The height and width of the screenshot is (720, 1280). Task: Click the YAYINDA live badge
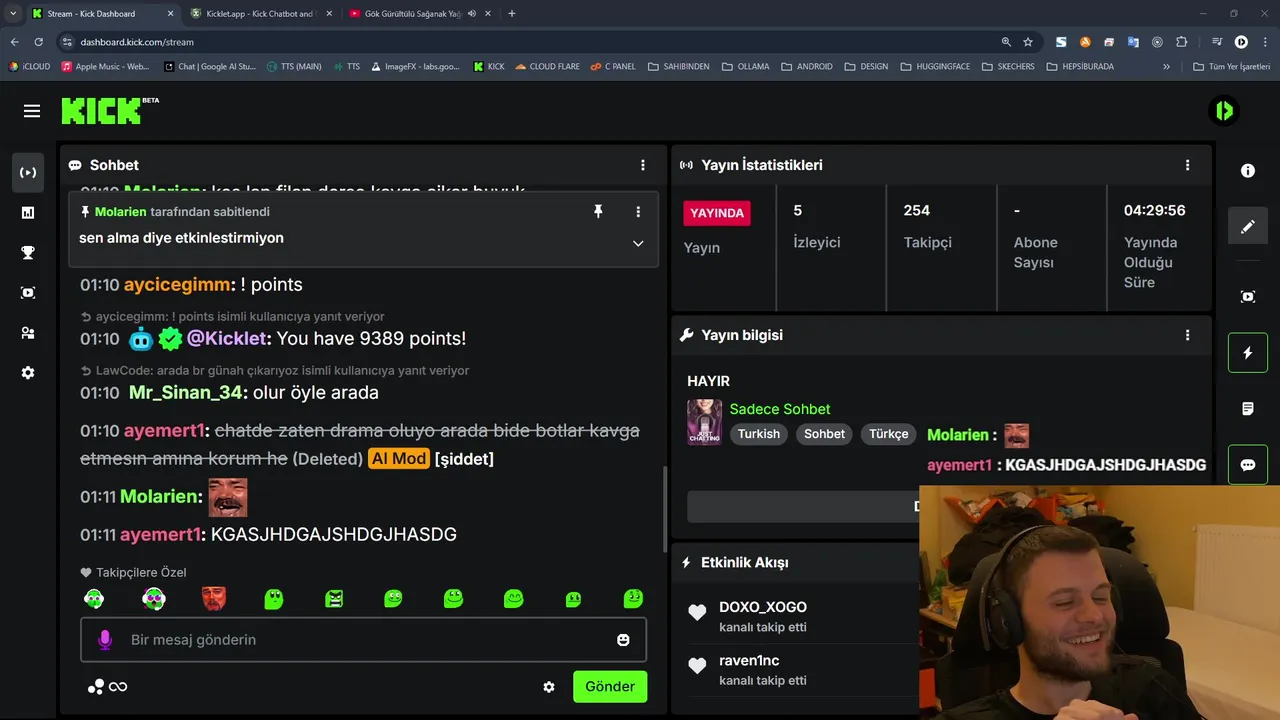(717, 213)
